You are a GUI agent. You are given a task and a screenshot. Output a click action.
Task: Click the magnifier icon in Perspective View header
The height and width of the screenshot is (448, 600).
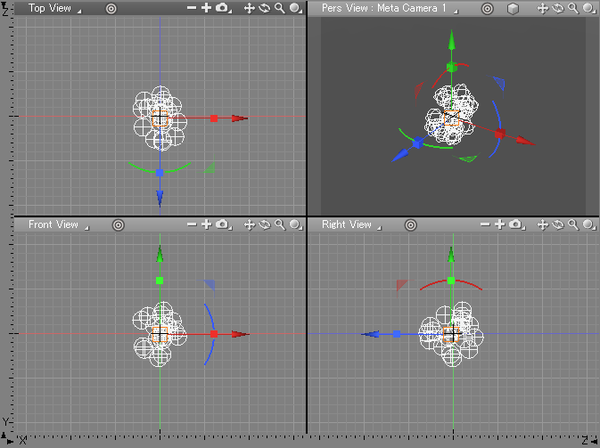click(x=573, y=8)
